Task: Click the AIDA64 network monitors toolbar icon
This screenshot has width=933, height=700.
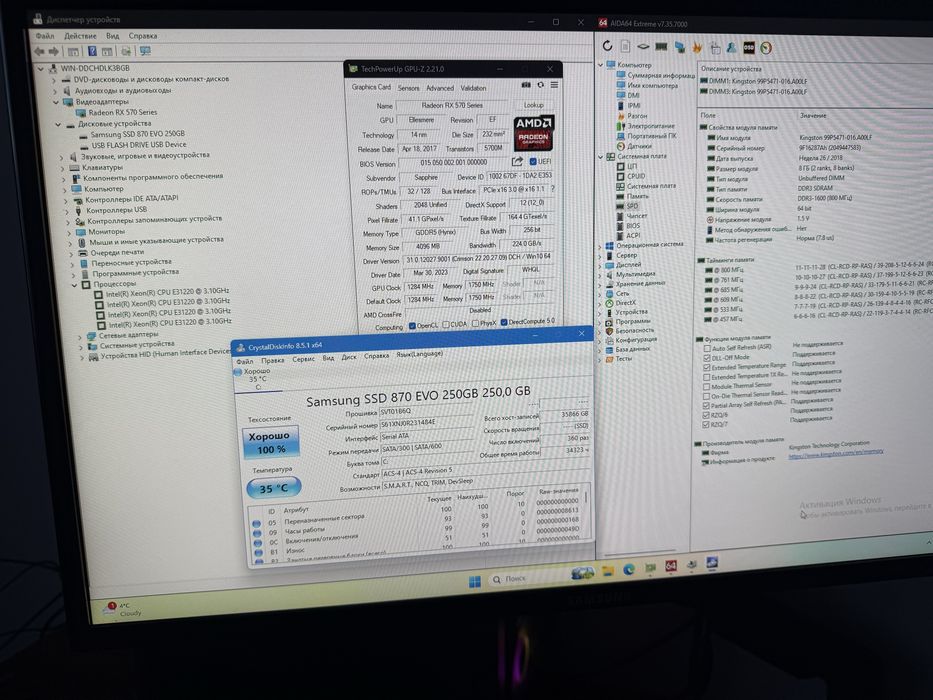Action: pos(680,47)
